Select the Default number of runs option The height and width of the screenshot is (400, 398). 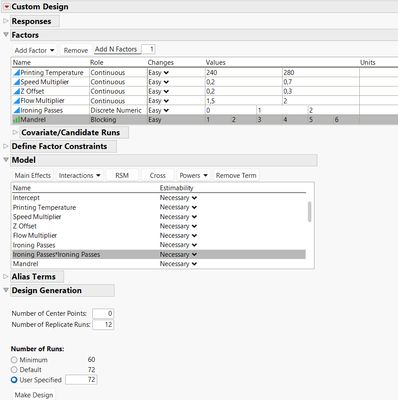tap(14, 370)
